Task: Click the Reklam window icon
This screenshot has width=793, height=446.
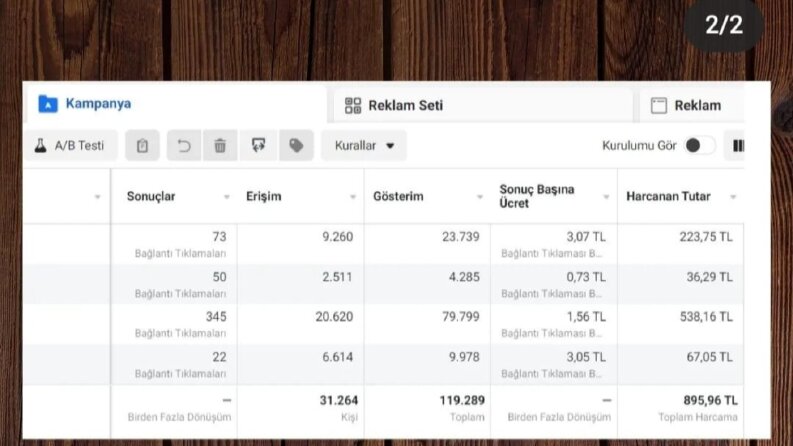Action: (658, 105)
